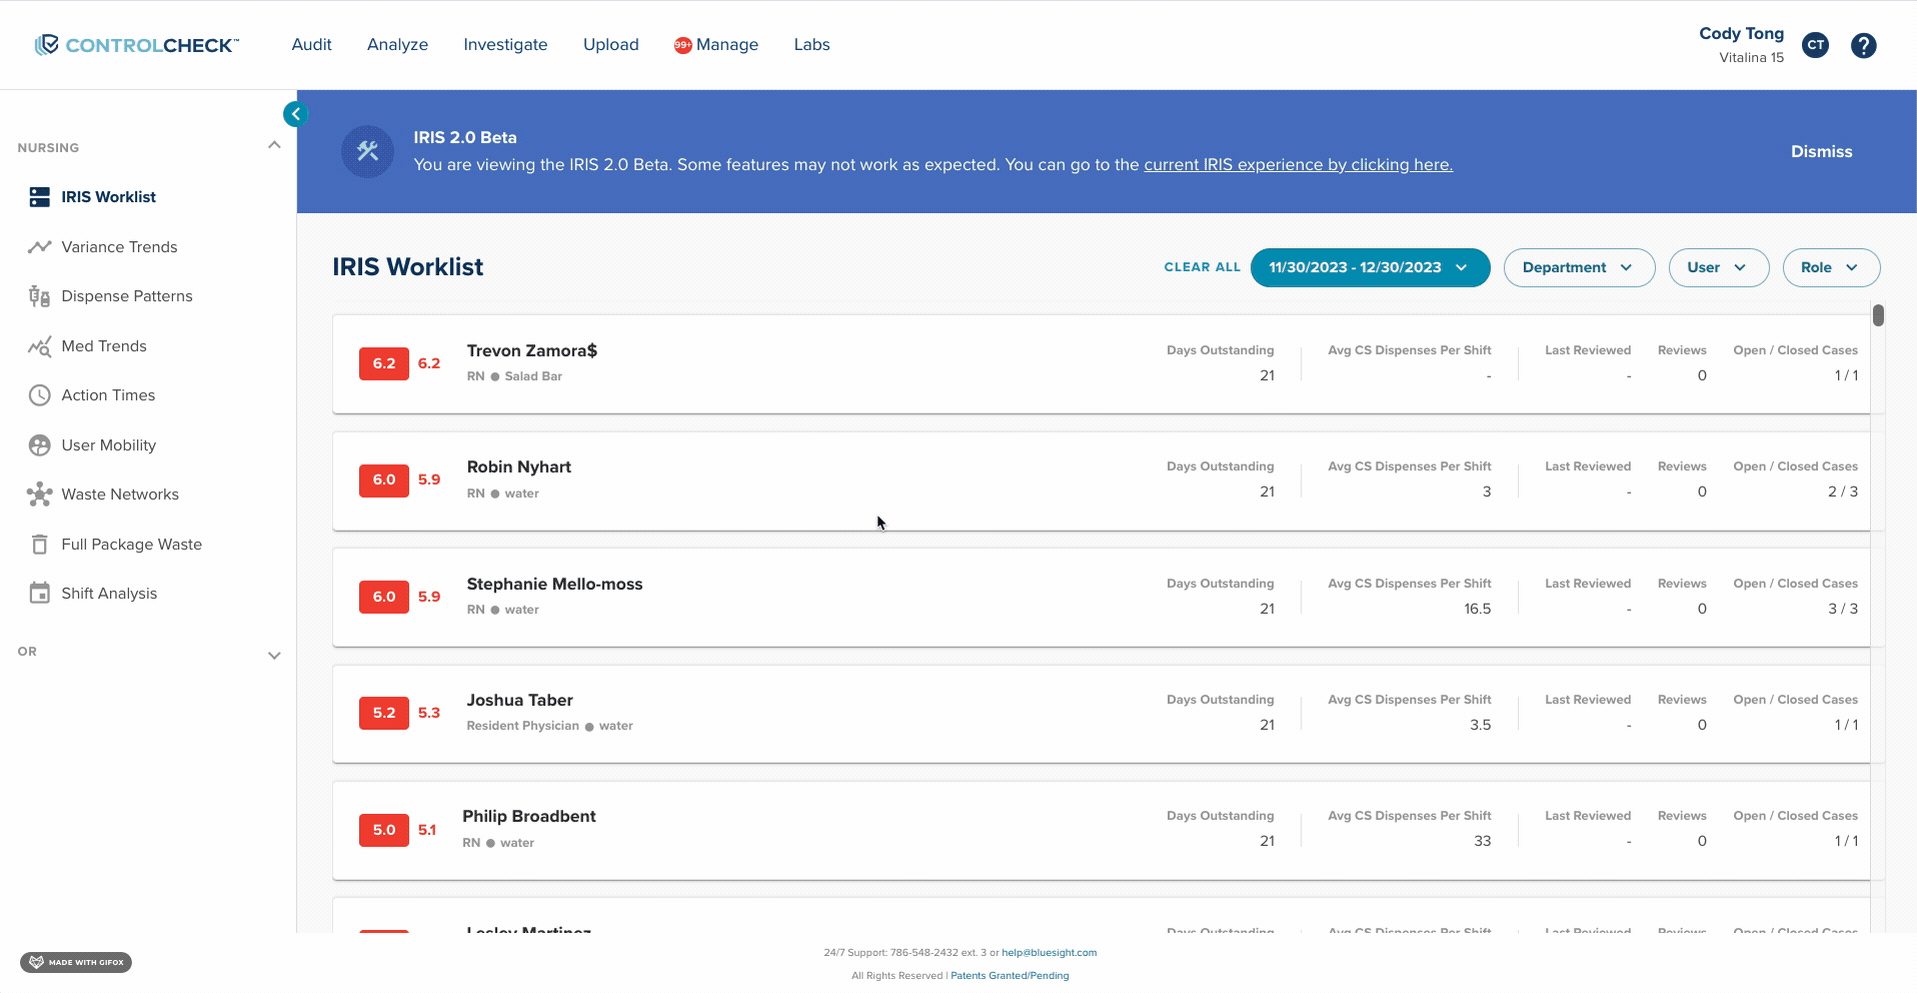Dismiss the IRIS 2.0 Beta banner
This screenshot has height=993, width=1917.
click(x=1821, y=152)
